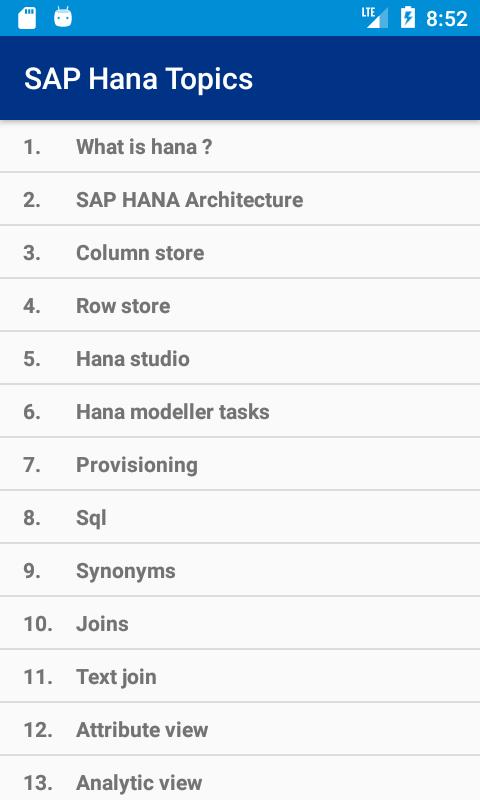Tap the clock showing 8:52
The image size is (480, 800).
(x=447, y=18)
